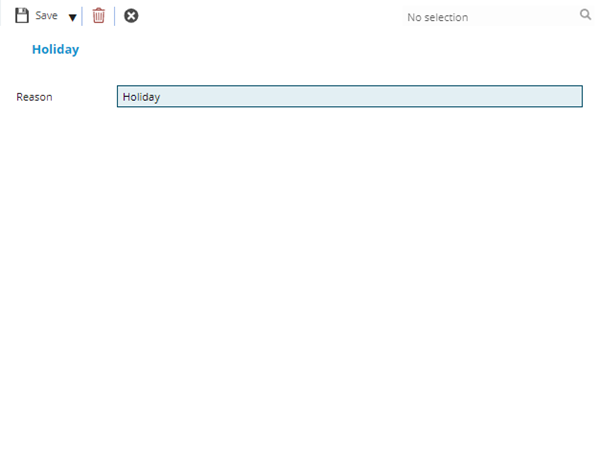This screenshot has width=600, height=461.
Task: Click the circled X cancel icon
Action: [x=131, y=16]
